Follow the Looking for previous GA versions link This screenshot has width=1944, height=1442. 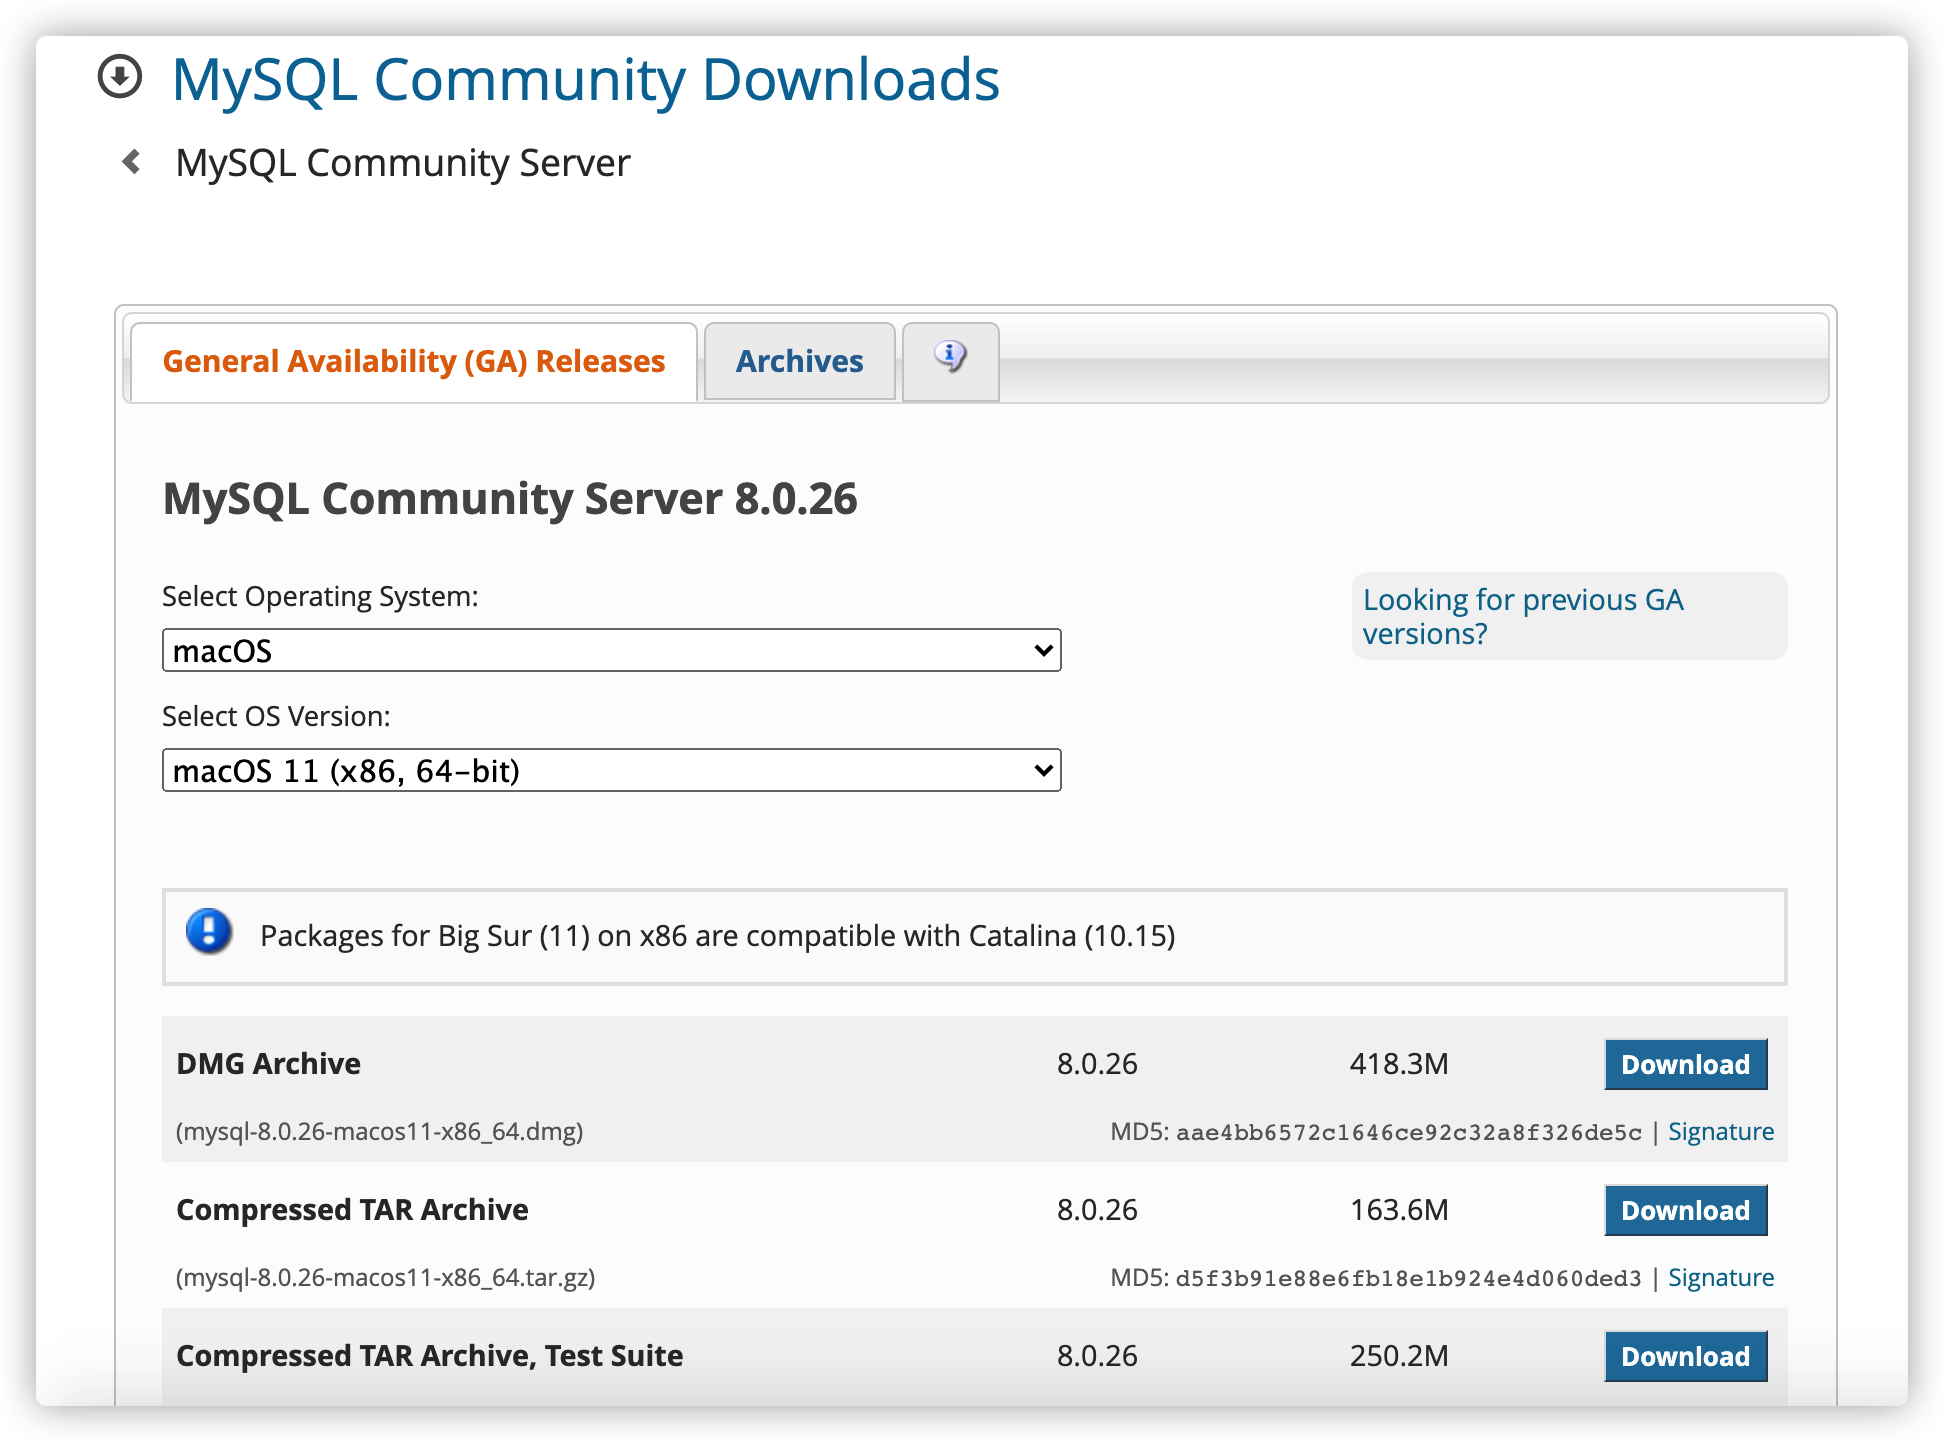tap(1523, 616)
